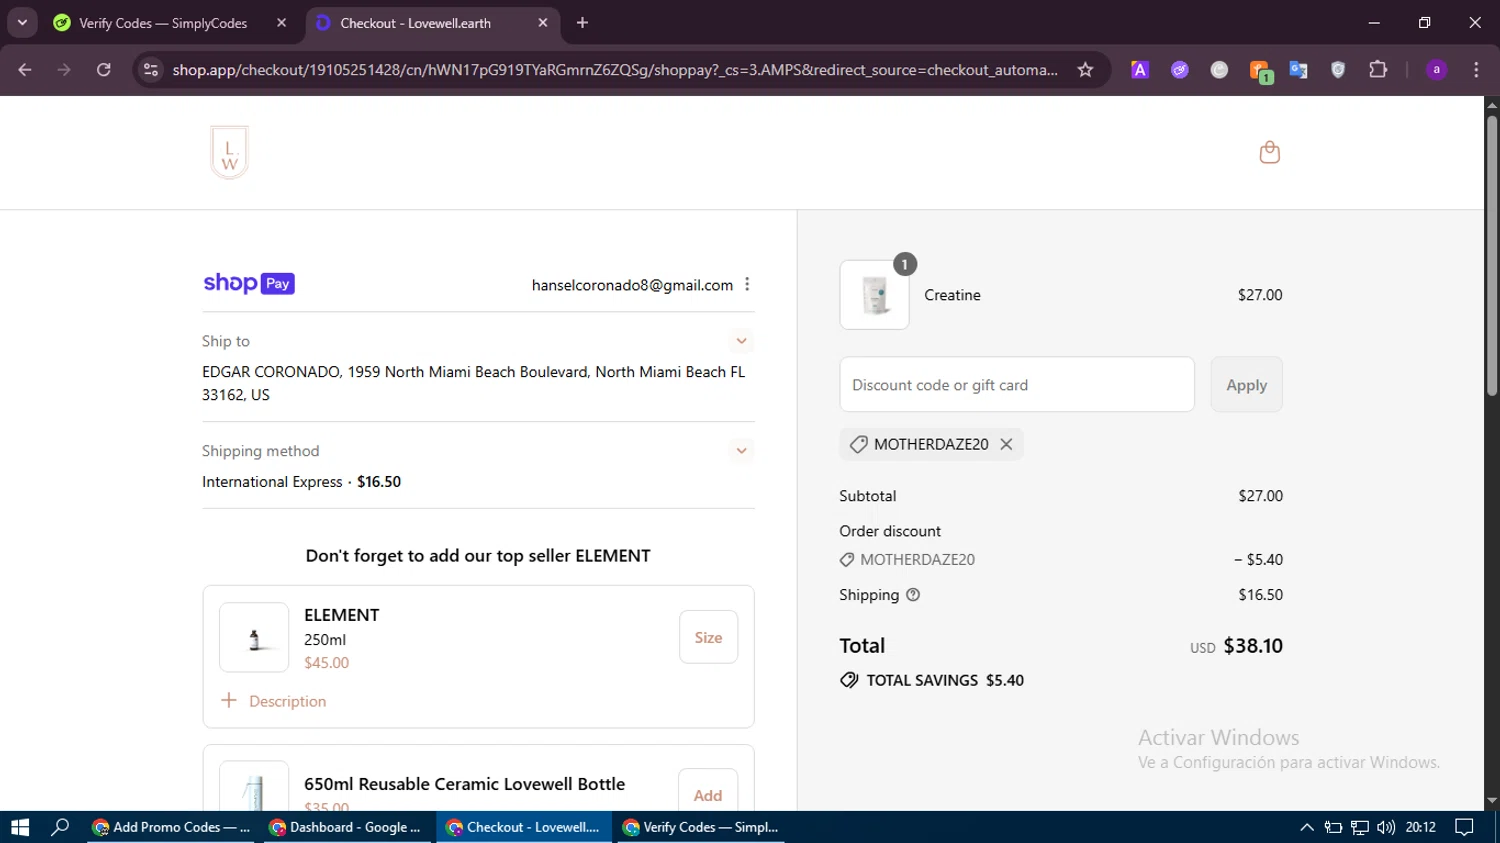Click the ELEMENT product thumbnail

tap(254, 637)
